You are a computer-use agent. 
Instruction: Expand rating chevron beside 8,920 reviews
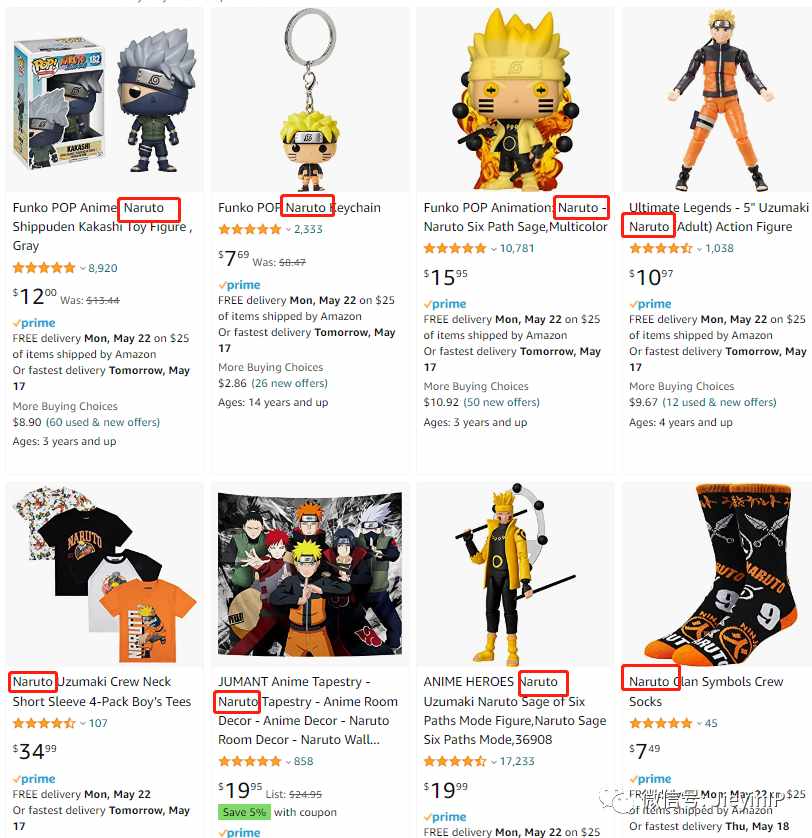83,268
